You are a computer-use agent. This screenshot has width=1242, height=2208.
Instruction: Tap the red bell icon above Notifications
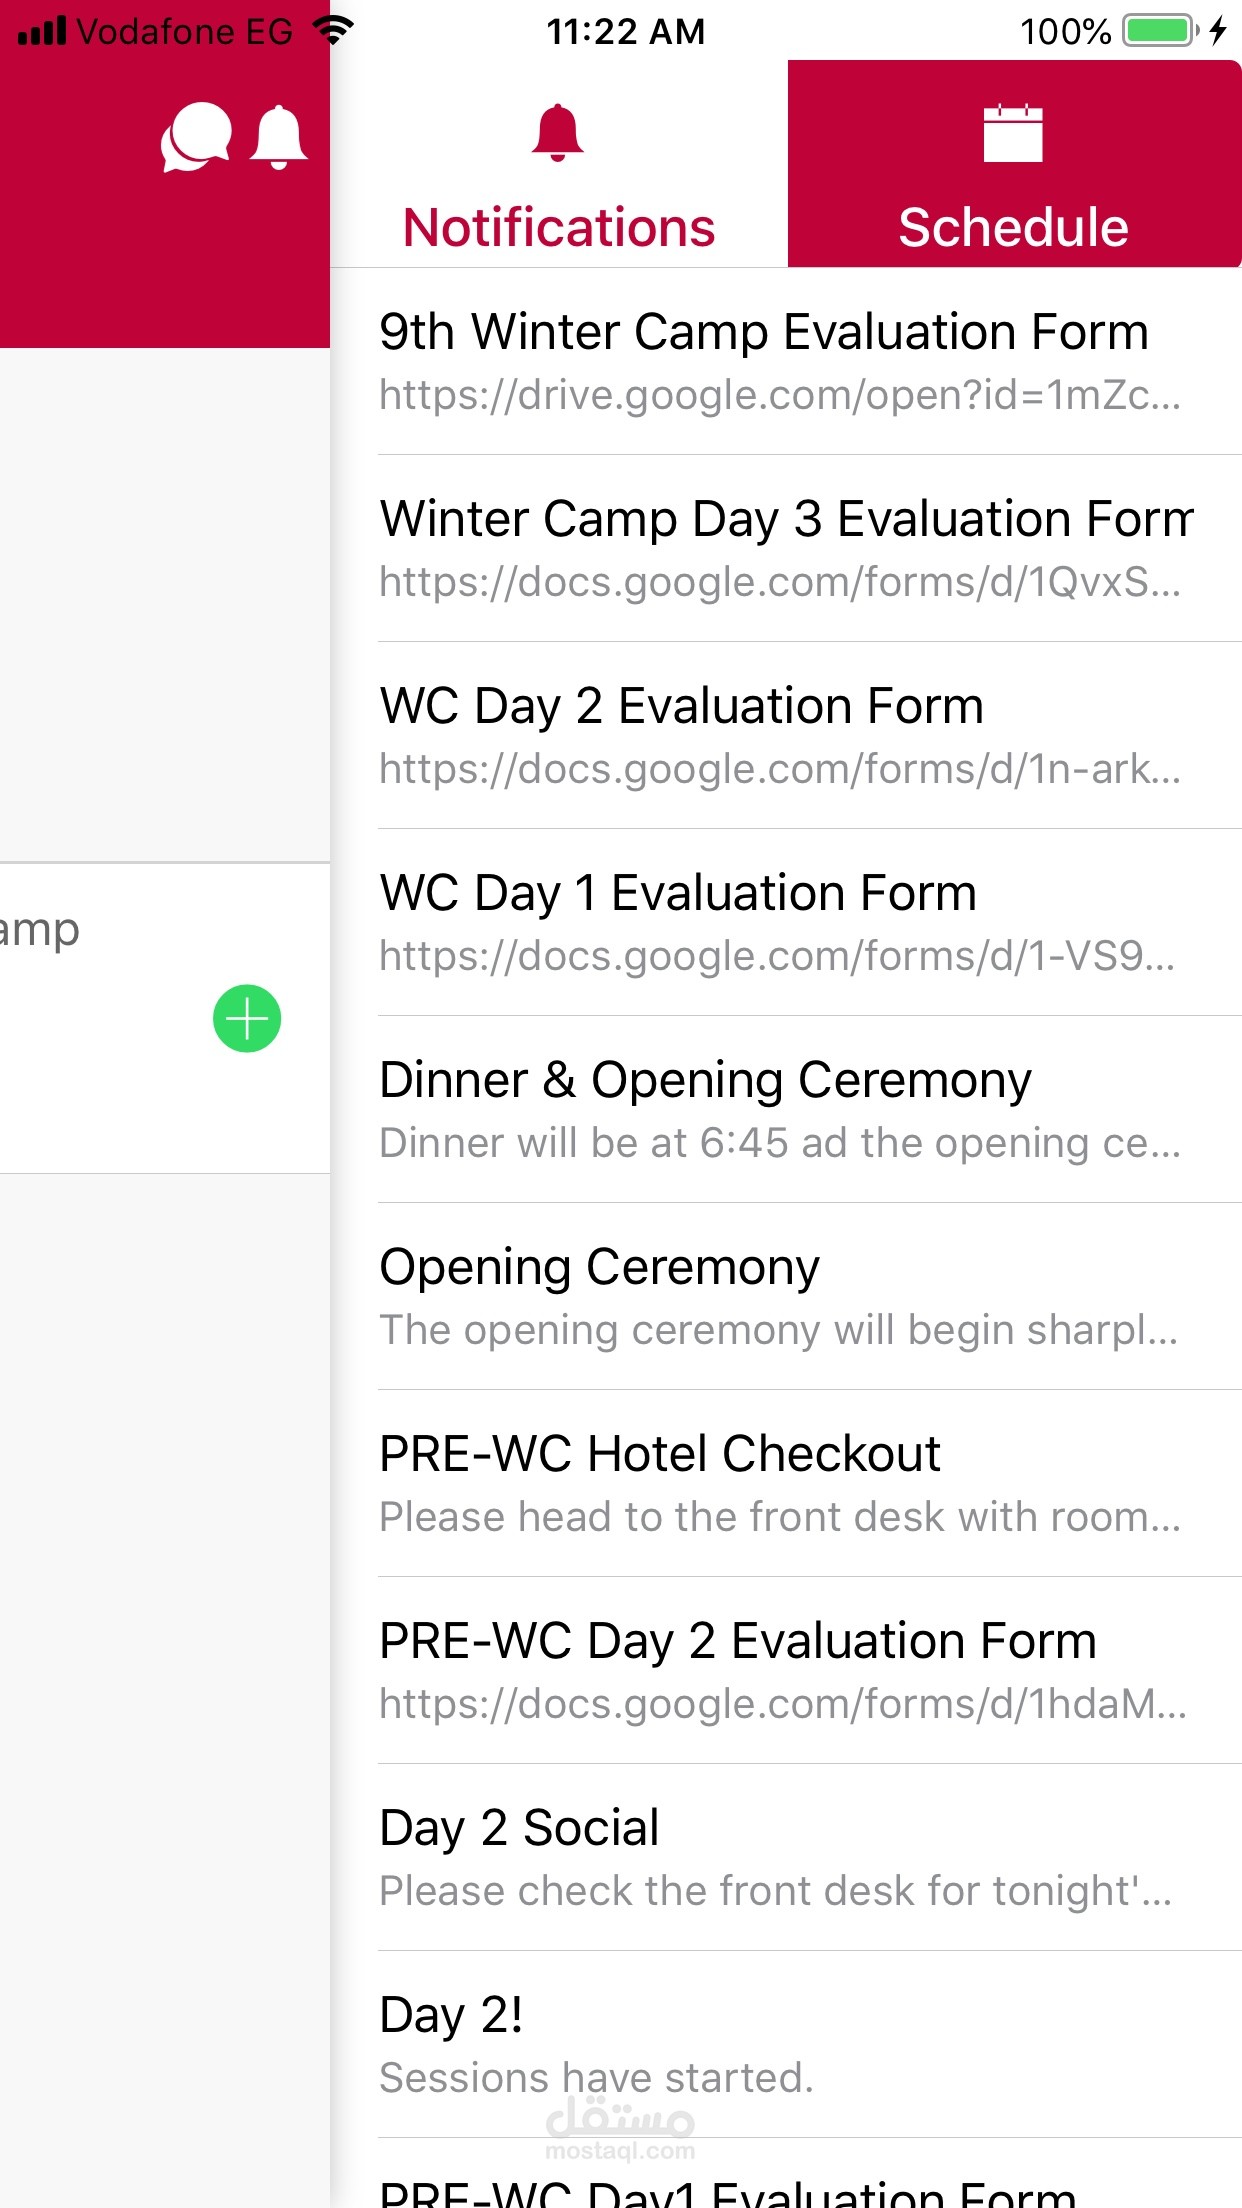point(557,133)
